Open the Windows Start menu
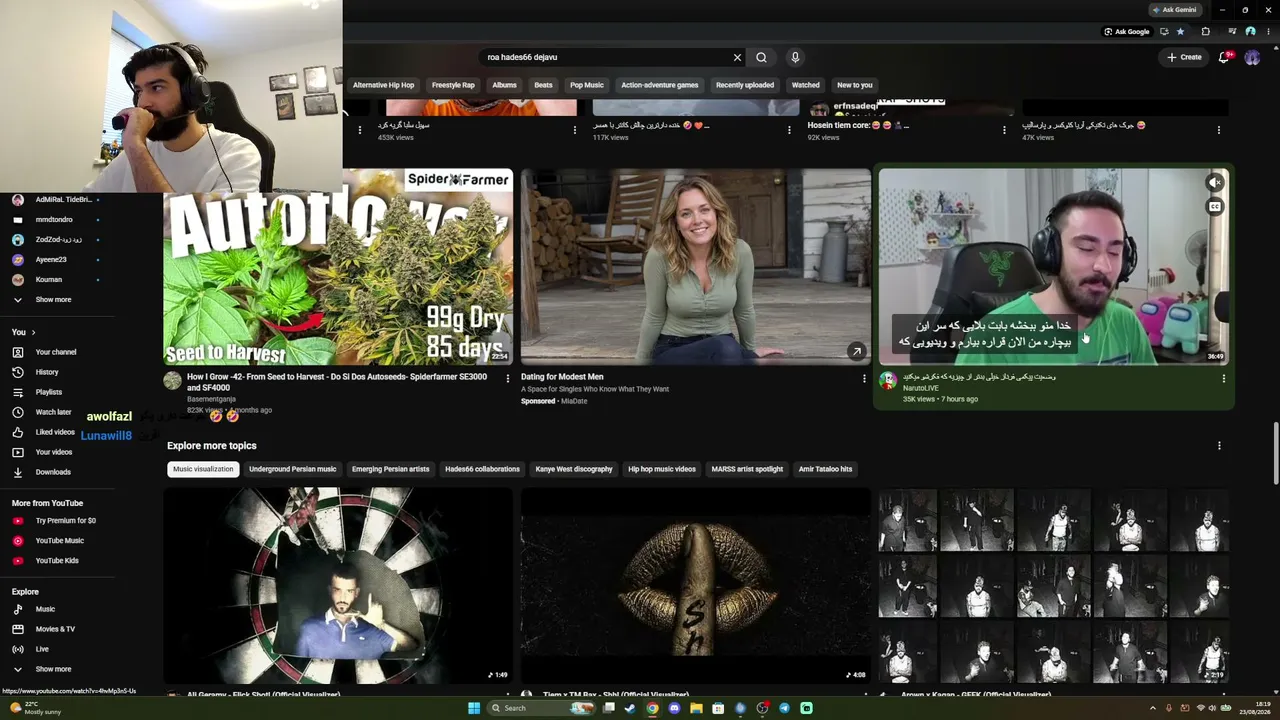 point(474,708)
